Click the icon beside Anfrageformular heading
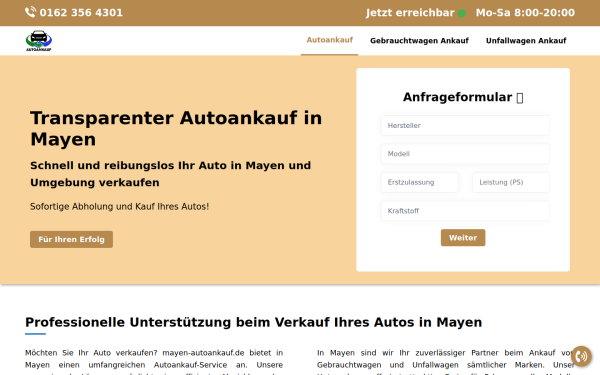Screen dimensions: 600x375 (520, 98)
